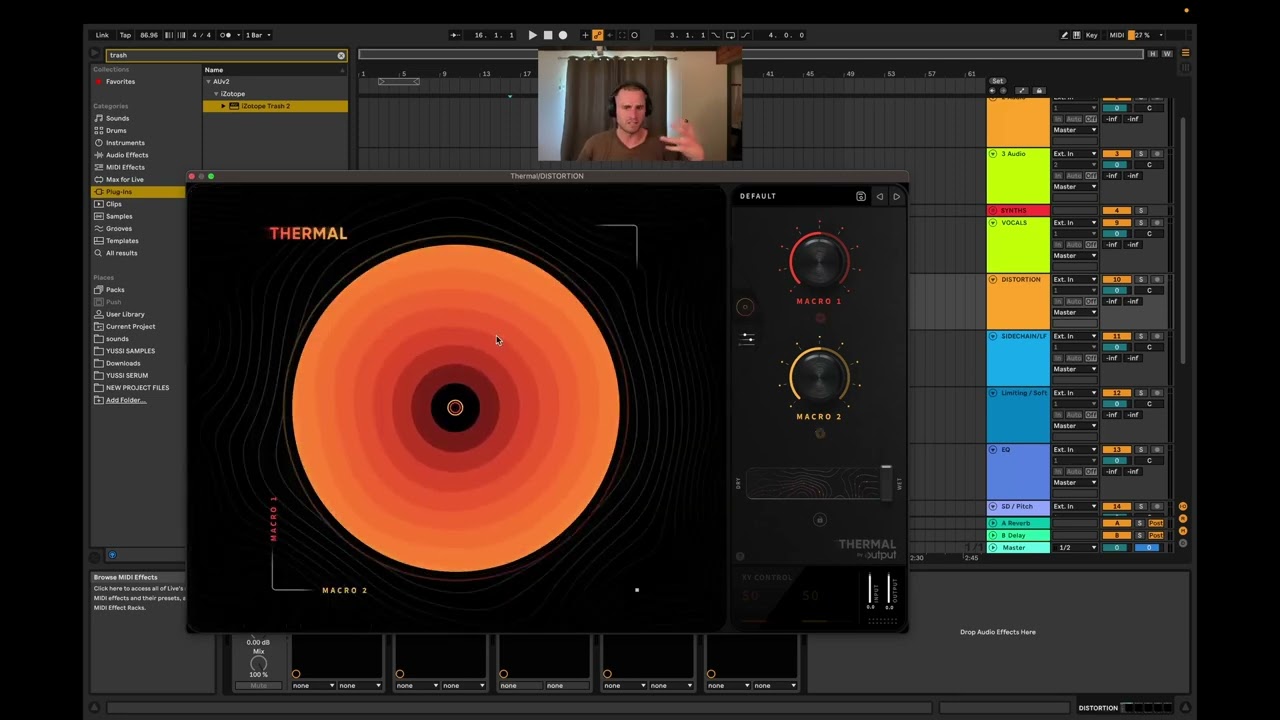Select the Plug-Ins browser category
Screen dimensions: 1280x720
(x=119, y=192)
